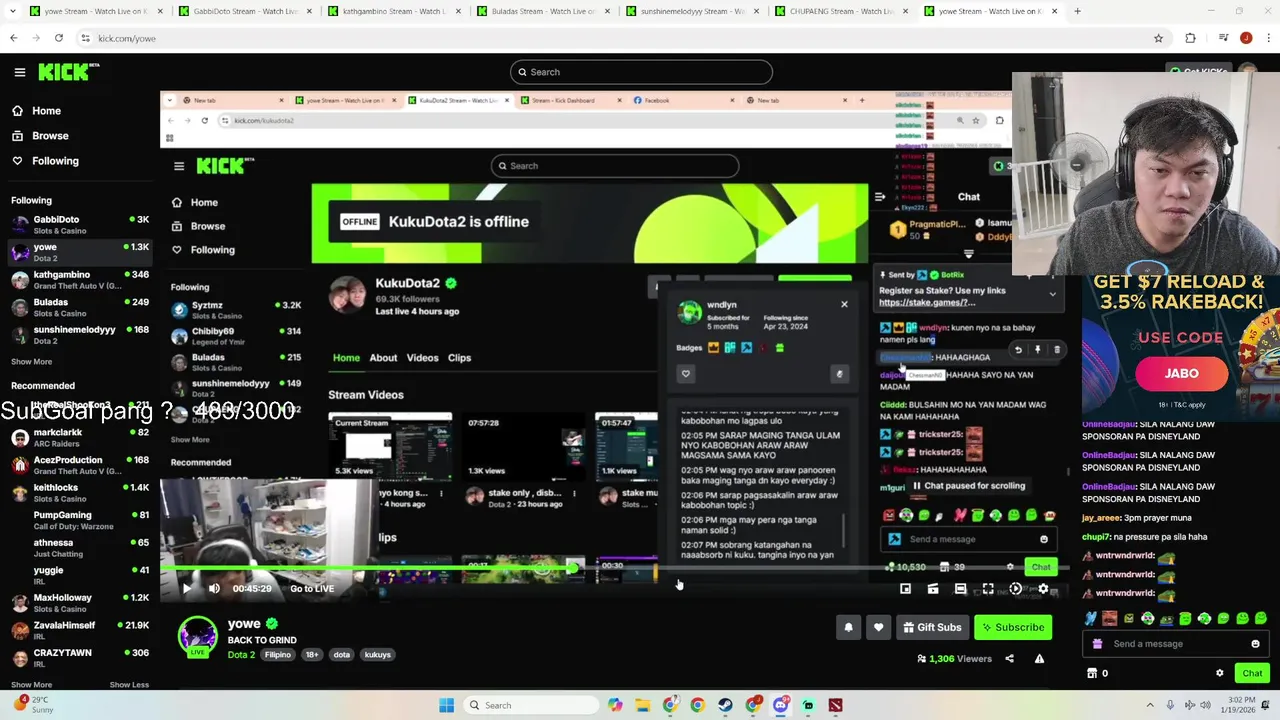Open CRAZYTAWN recommended channel
The width and height of the screenshot is (1280, 720).
pos(78,658)
